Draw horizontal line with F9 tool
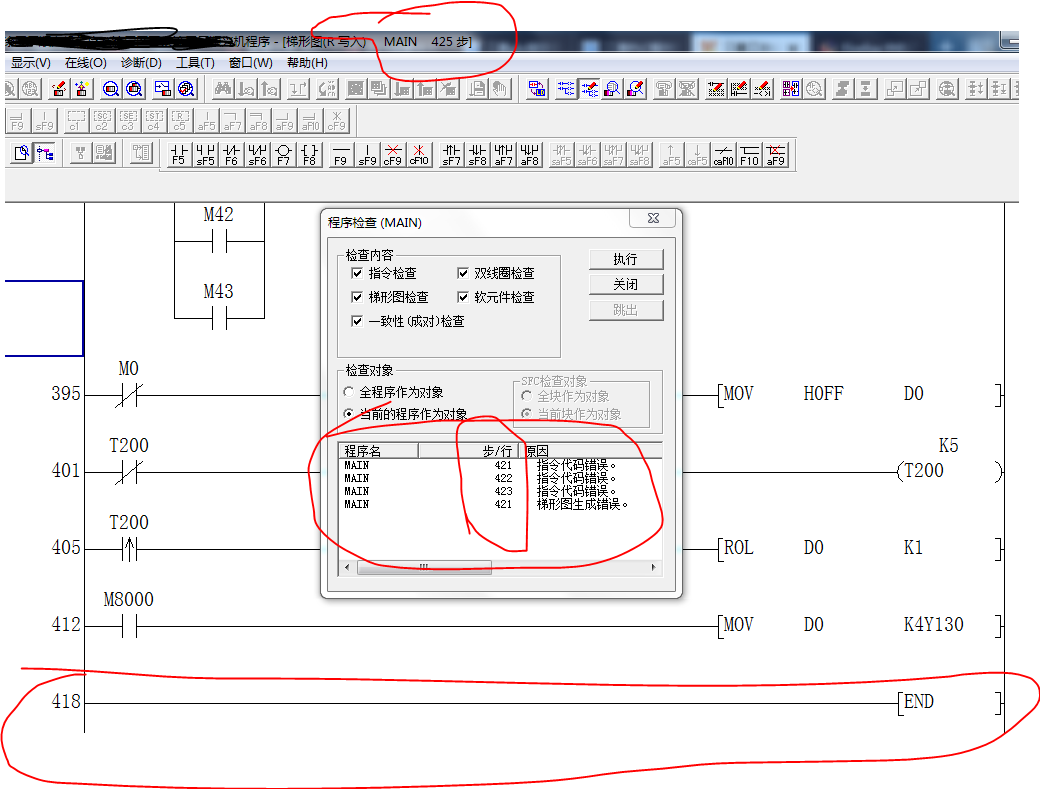 [x=341, y=153]
